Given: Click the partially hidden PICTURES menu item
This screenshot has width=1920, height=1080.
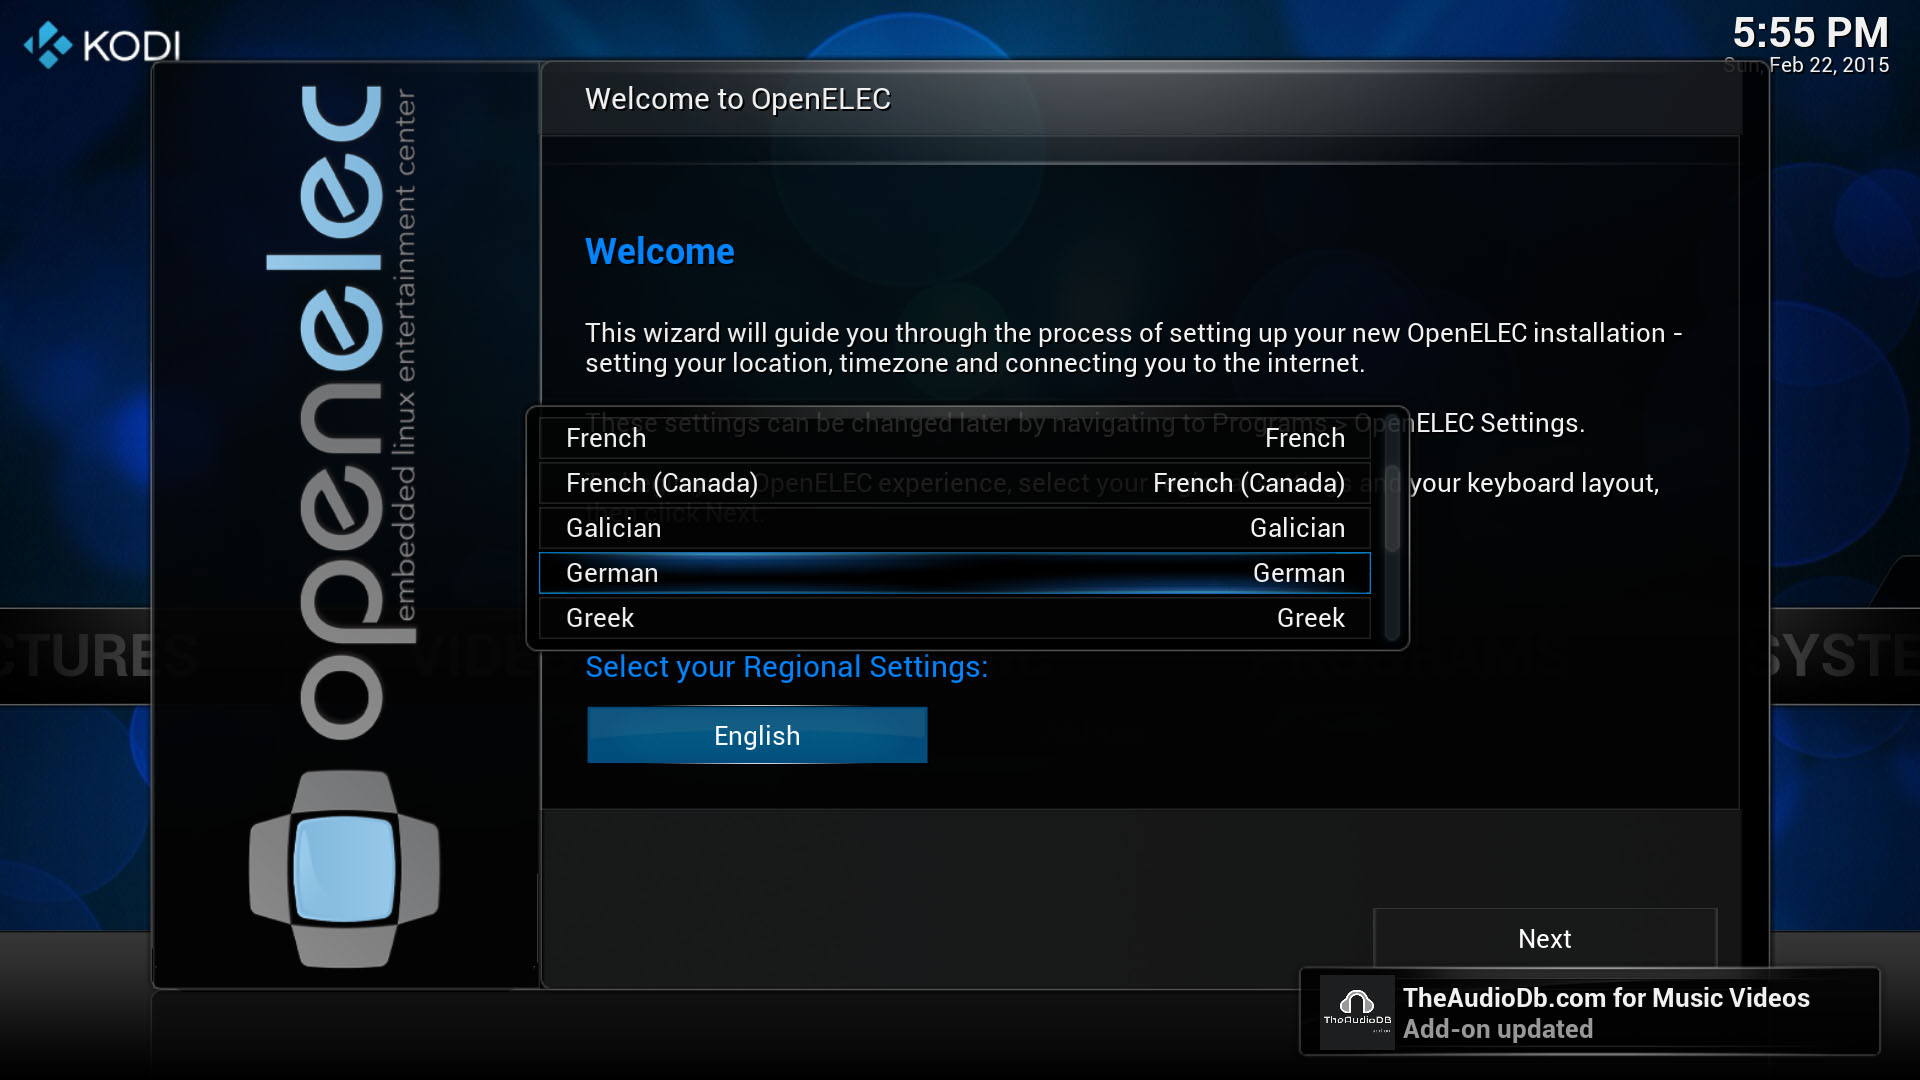Looking at the screenshot, I should point(75,656).
